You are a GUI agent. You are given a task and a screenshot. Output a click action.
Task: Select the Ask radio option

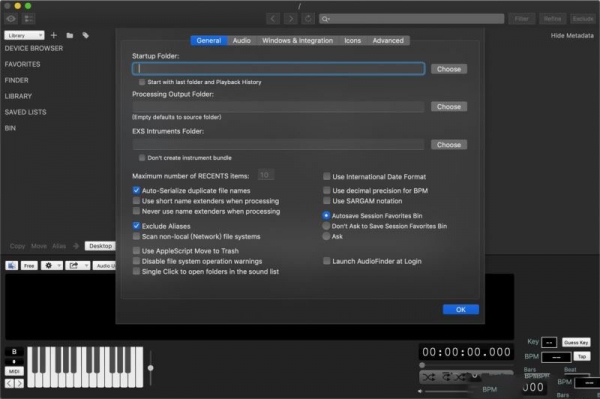[326, 236]
